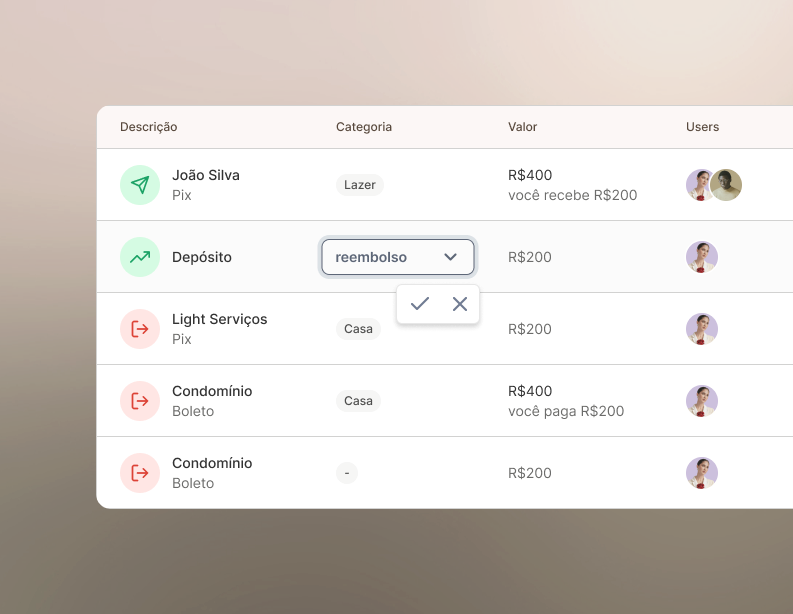Click the user avatar on the Depósito row

[702, 257]
